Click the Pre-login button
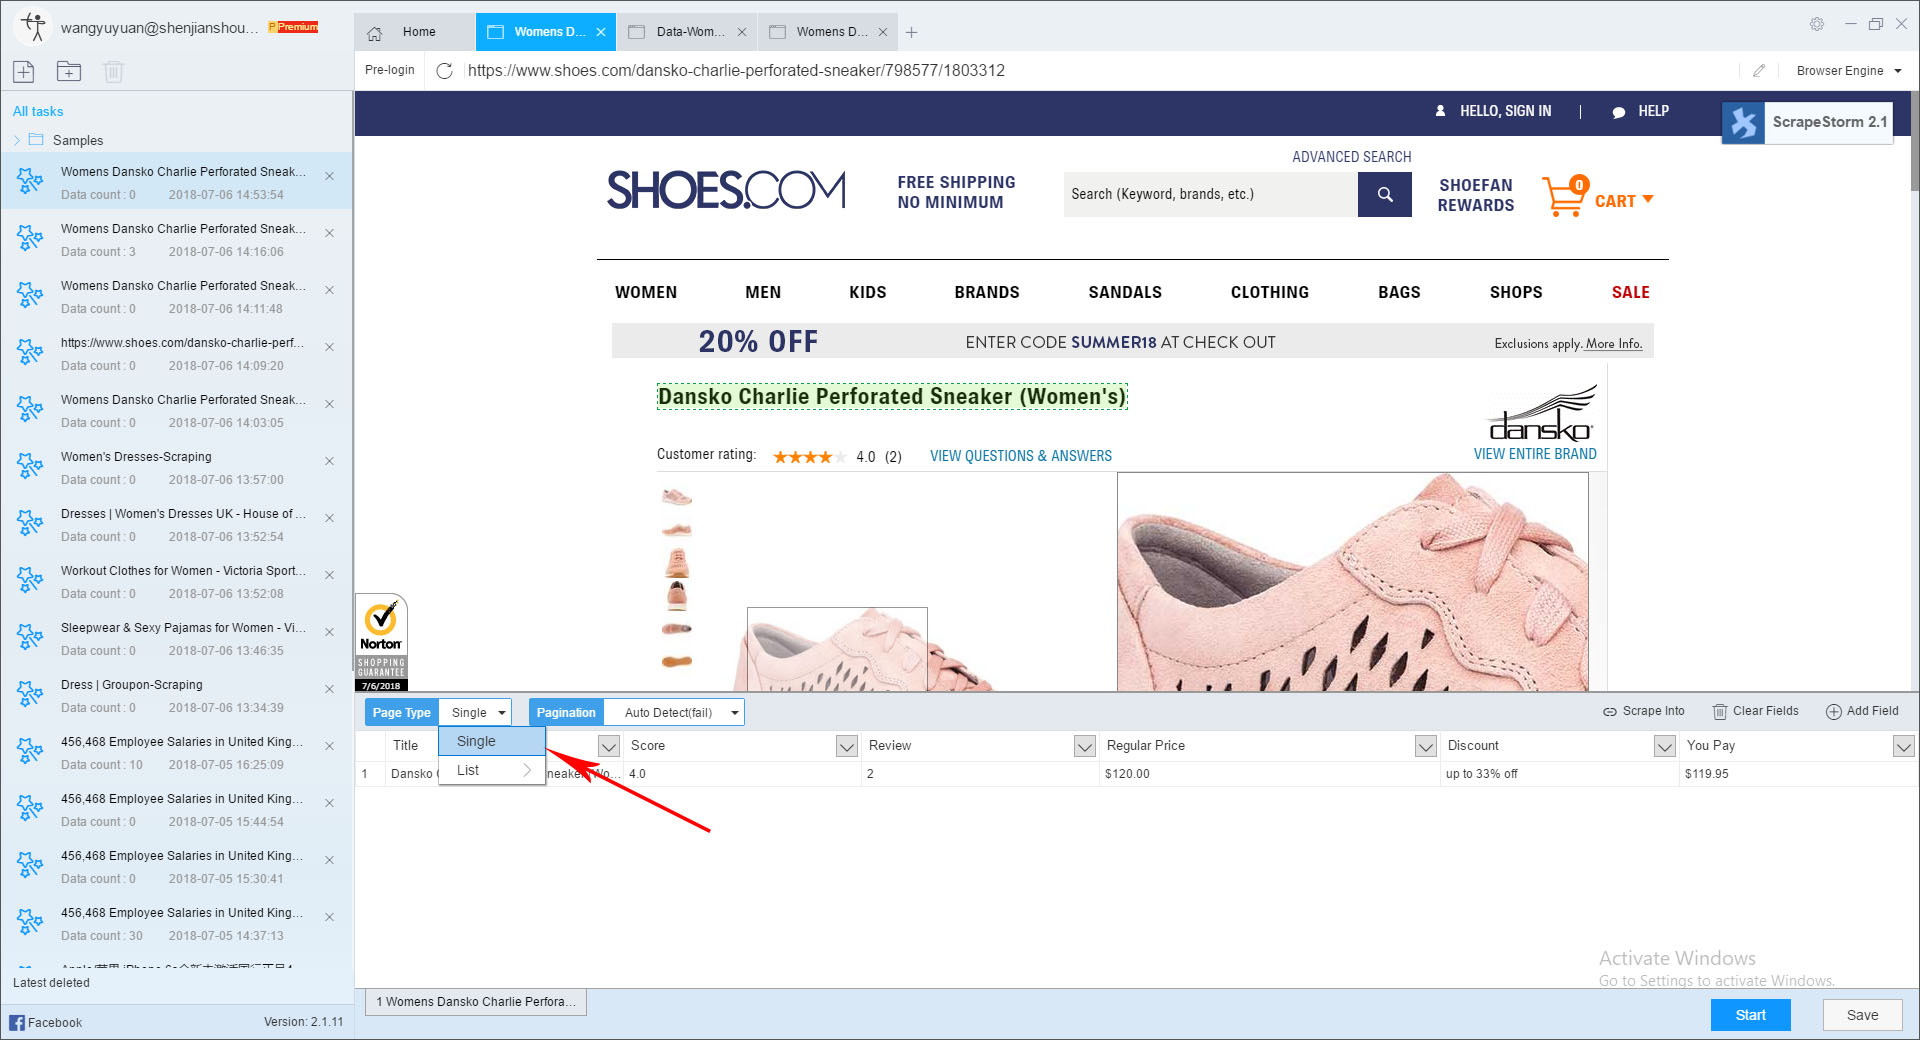Image resolution: width=1920 pixels, height=1040 pixels. 390,70
